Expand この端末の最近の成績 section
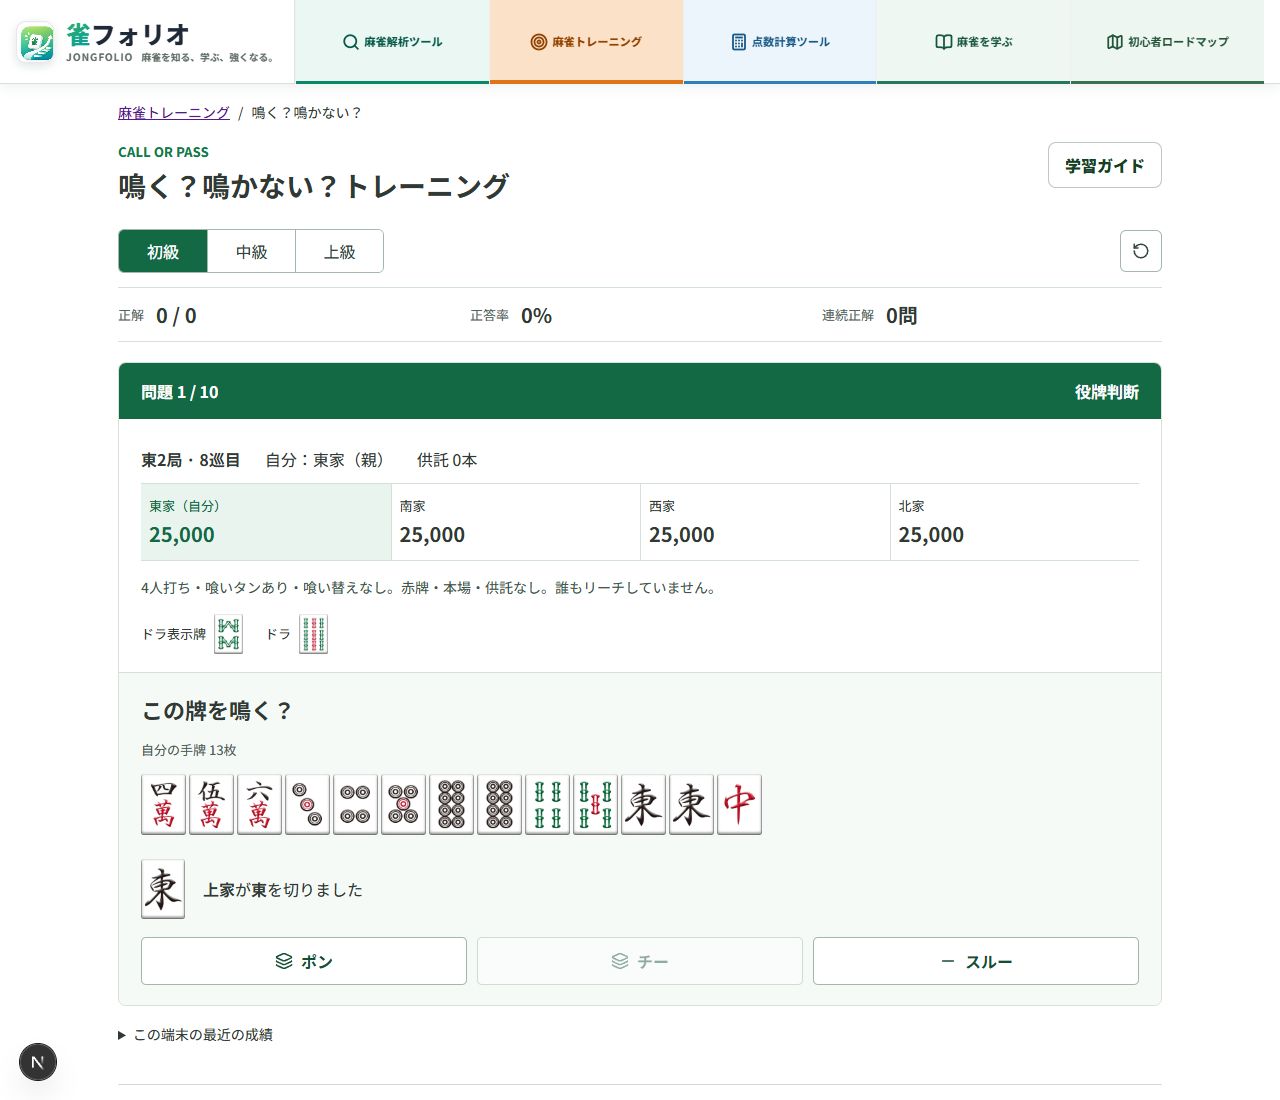 pyautogui.click(x=196, y=1035)
